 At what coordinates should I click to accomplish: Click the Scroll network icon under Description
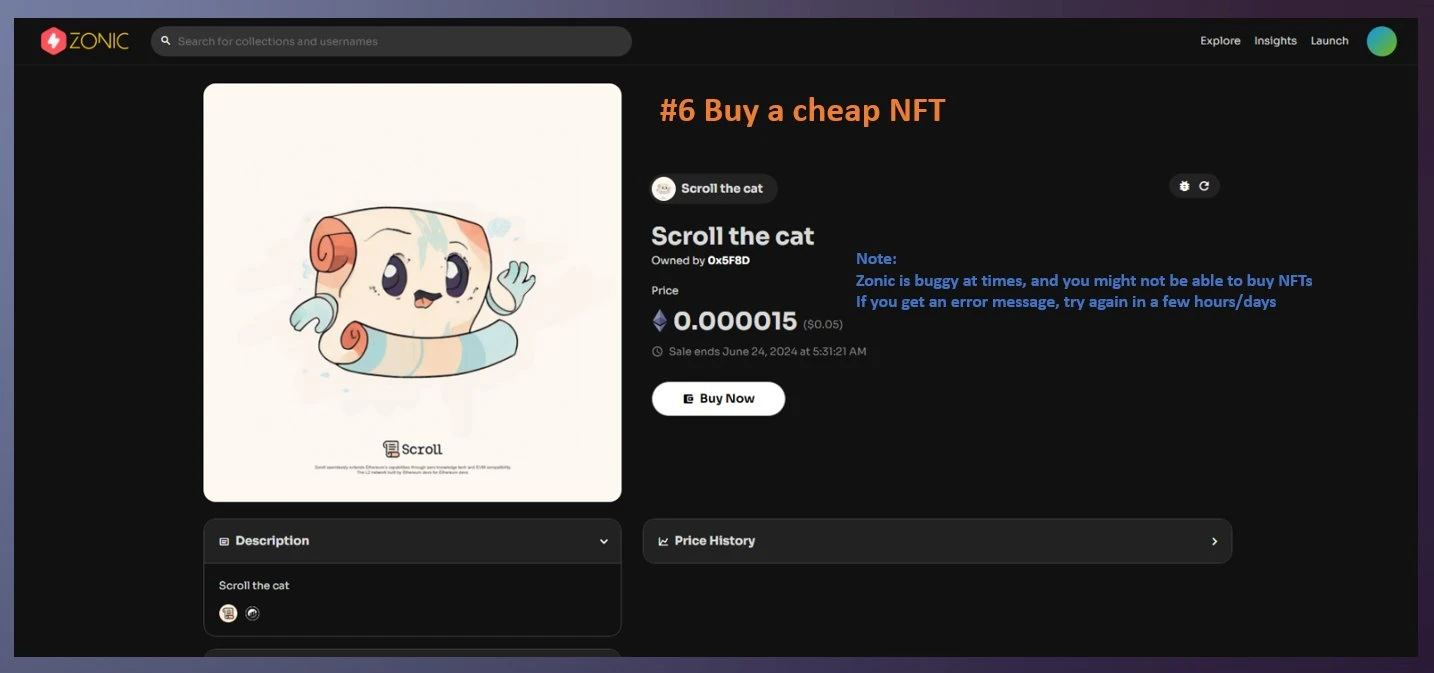tap(229, 613)
